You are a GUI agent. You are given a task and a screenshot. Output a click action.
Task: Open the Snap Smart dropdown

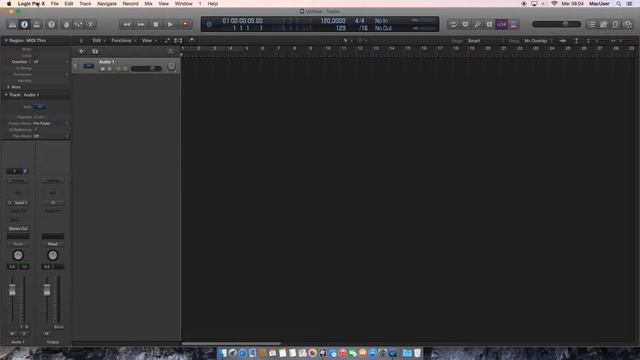tap(486, 41)
